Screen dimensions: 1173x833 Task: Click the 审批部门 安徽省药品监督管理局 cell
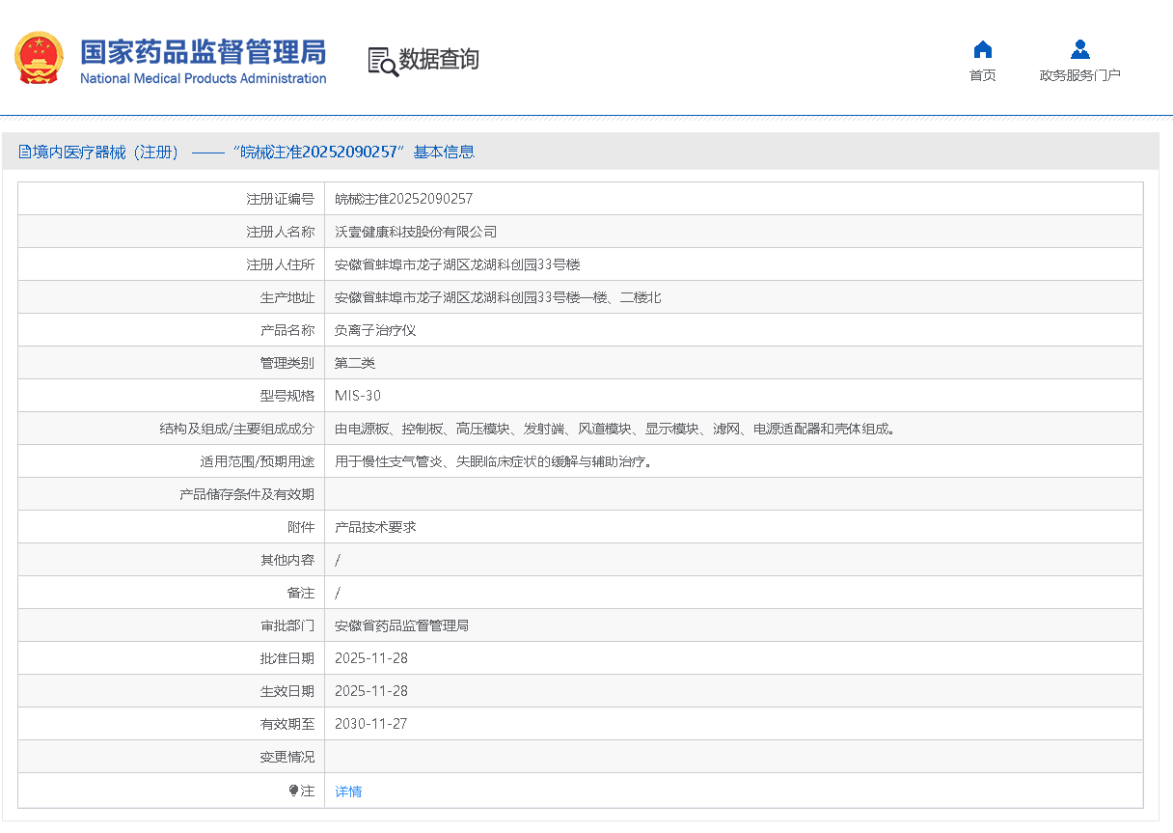400,625
